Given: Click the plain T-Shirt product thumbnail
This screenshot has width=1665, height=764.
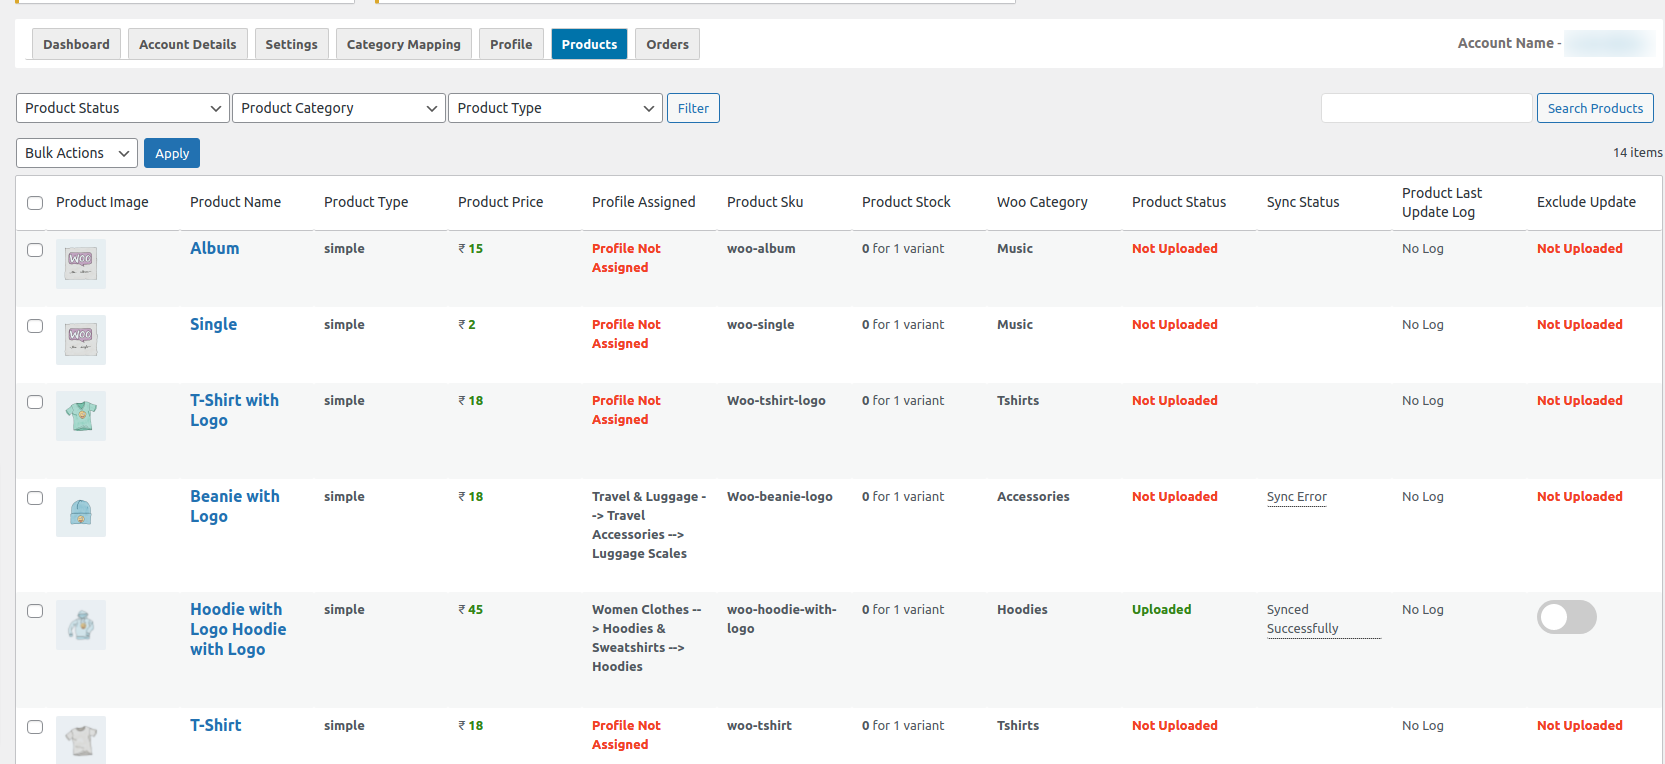Looking at the screenshot, I should coord(81,740).
